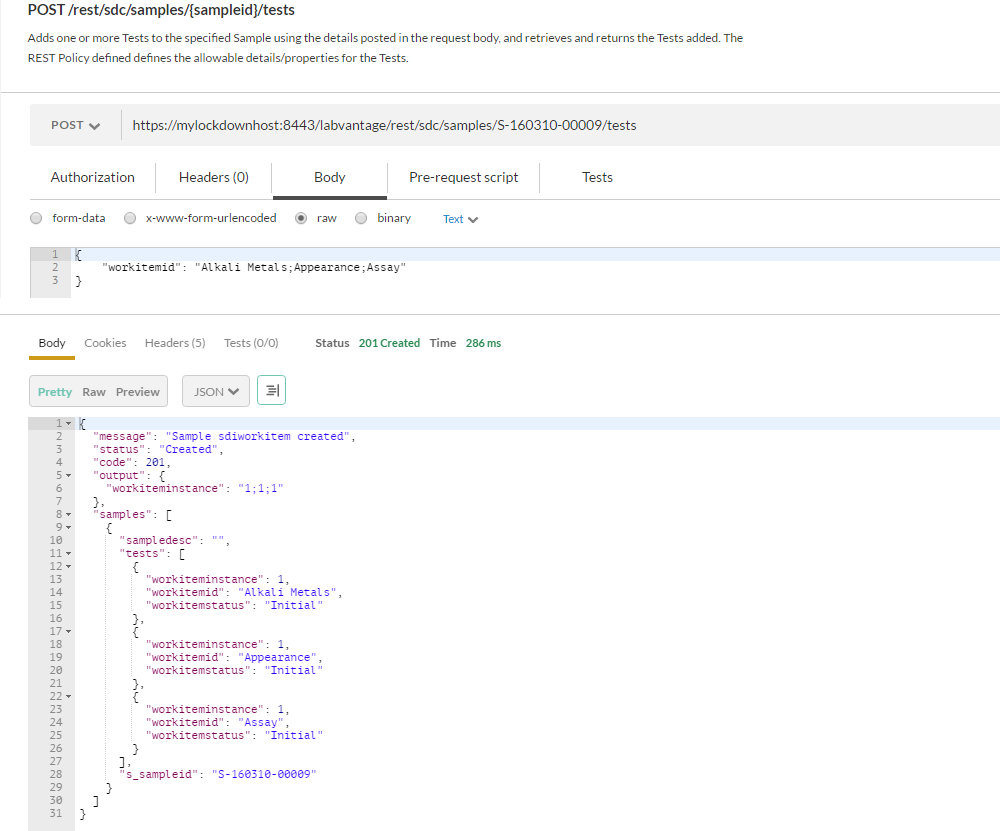1000x831 pixels.
Task: Switch to the response Body tab
Action: coord(52,343)
